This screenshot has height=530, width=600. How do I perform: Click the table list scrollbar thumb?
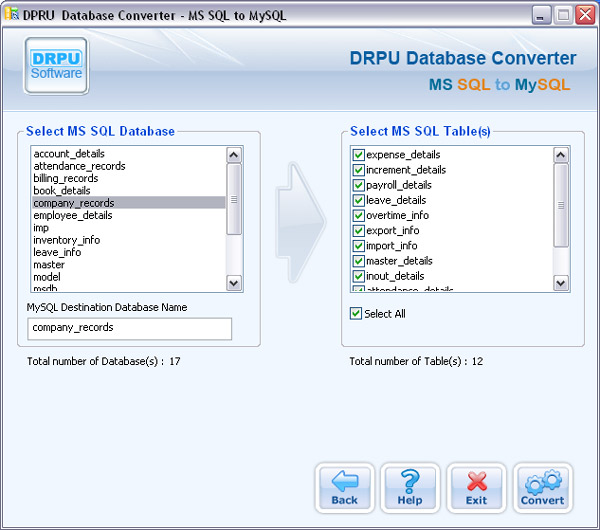tap(561, 205)
